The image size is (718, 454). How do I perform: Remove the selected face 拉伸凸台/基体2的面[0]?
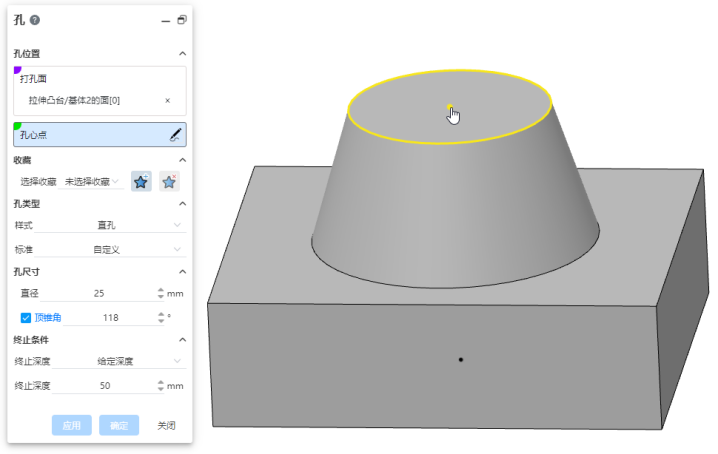coord(167,100)
